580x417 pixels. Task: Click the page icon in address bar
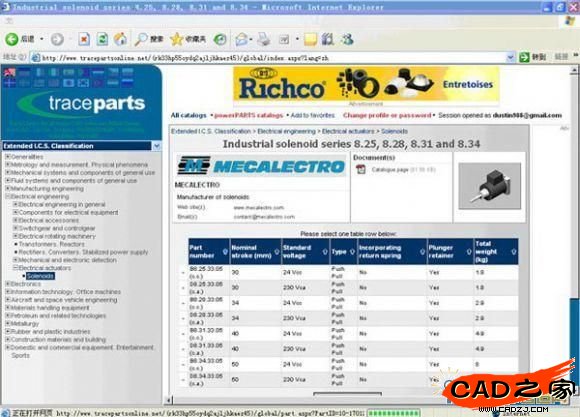36,57
